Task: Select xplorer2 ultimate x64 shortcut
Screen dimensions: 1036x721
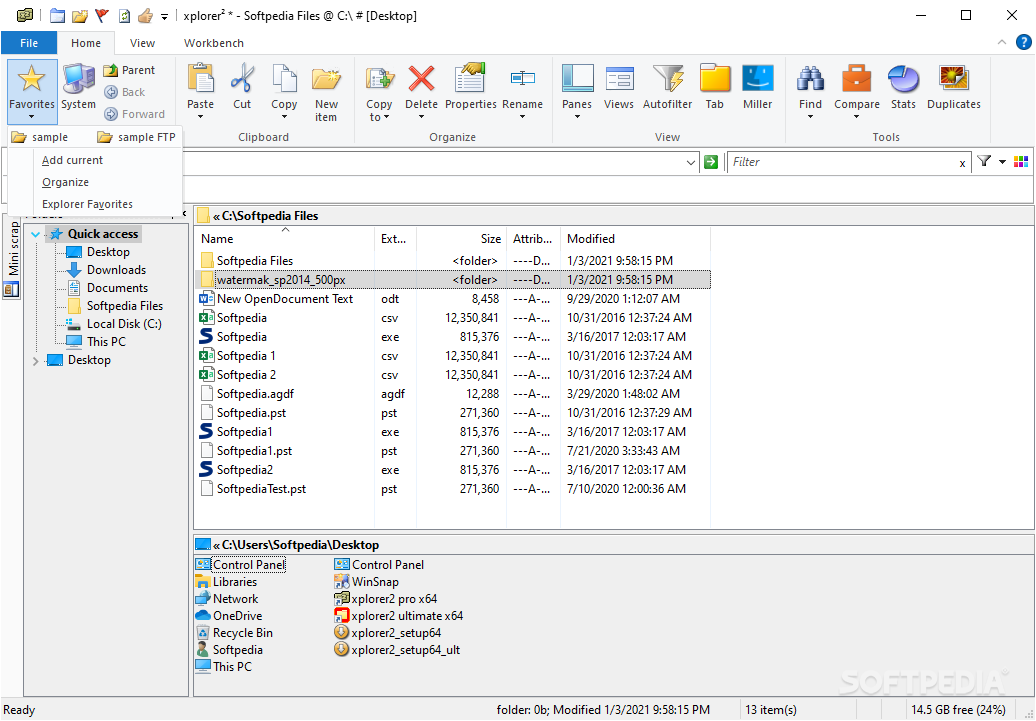Action: pos(398,616)
